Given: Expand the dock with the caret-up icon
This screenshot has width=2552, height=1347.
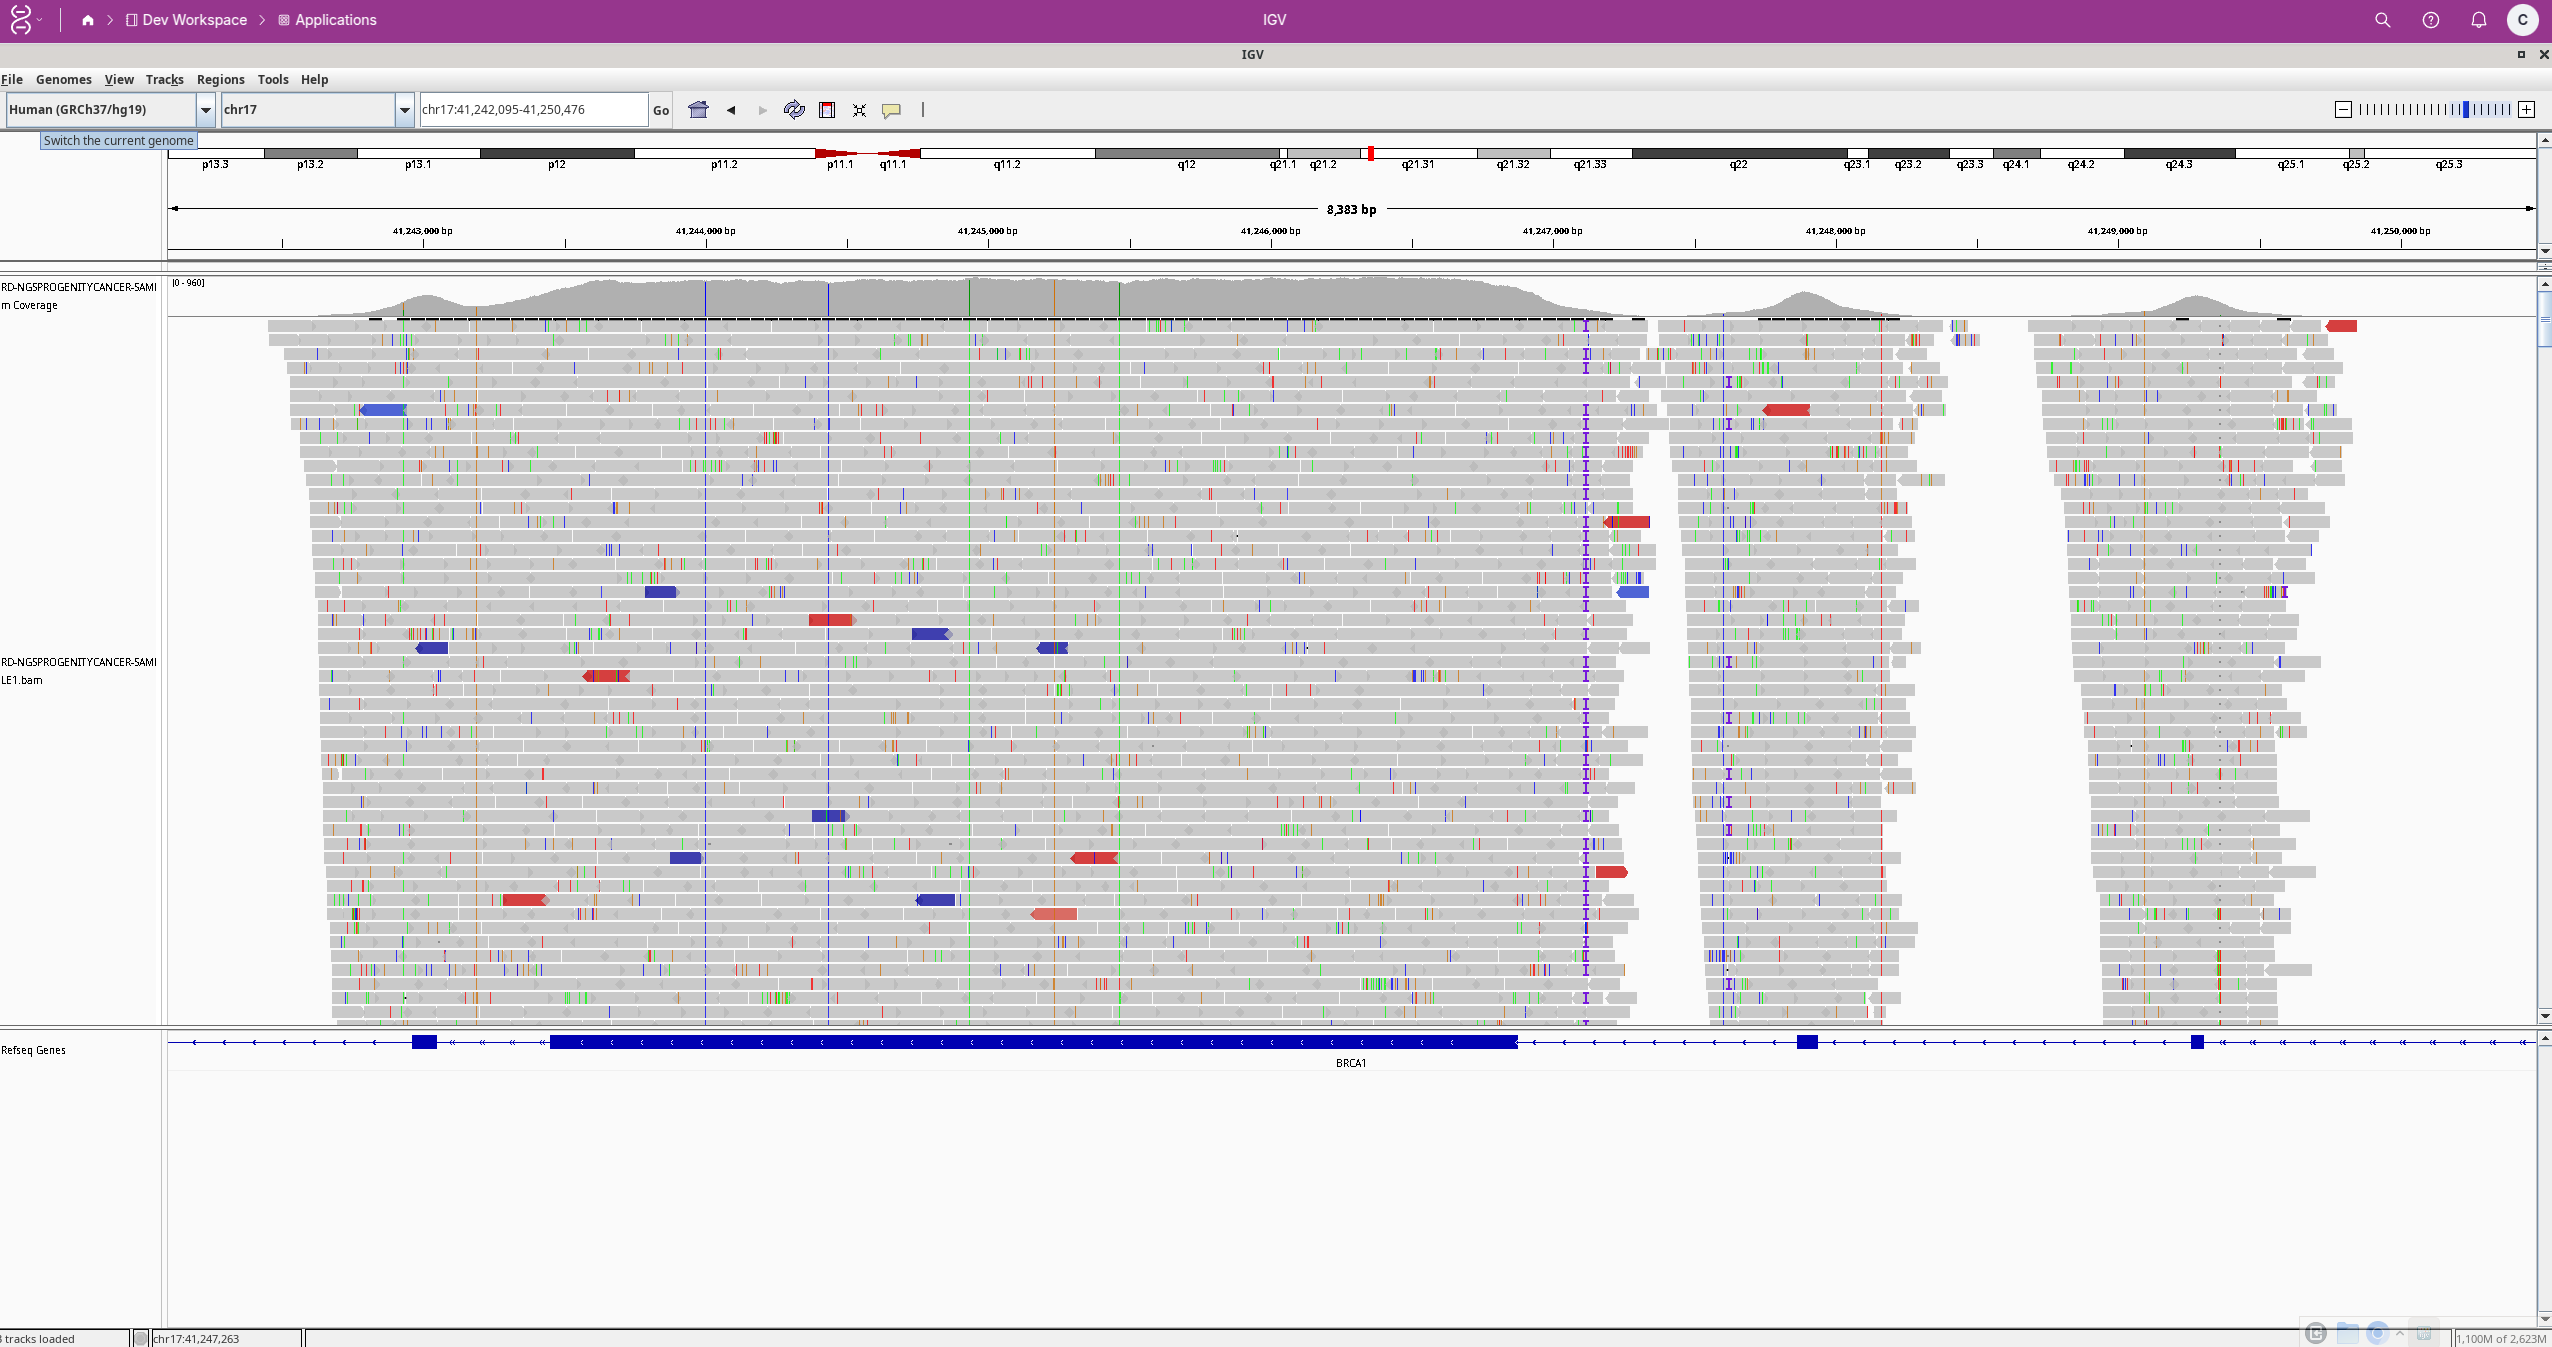Looking at the screenshot, I should 2400,1333.
